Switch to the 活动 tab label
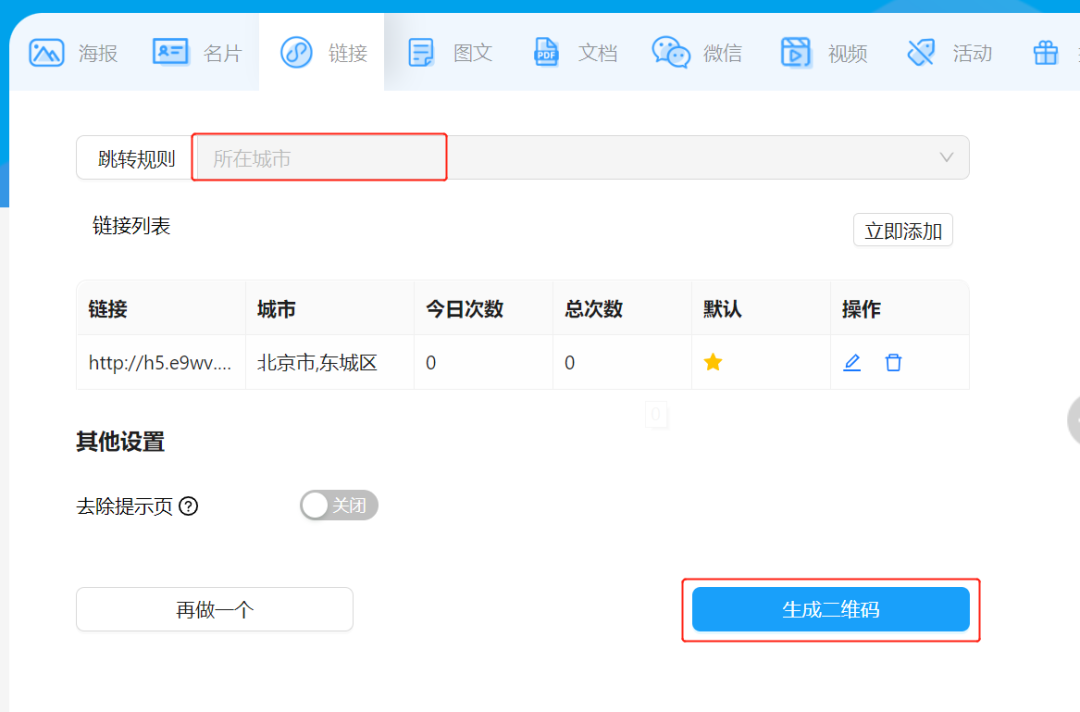The width and height of the screenshot is (1080, 712). tap(972, 53)
